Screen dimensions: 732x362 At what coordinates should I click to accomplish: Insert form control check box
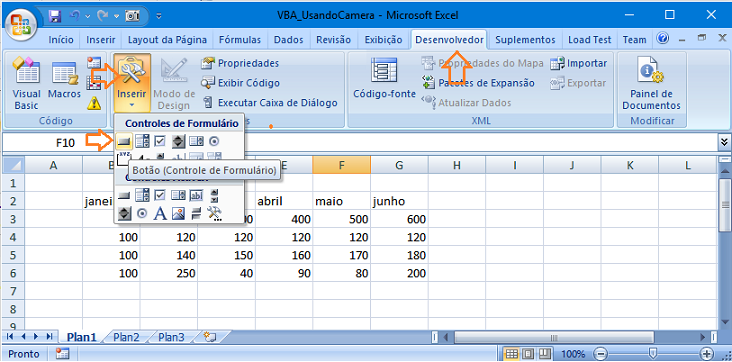(x=160, y=141)
